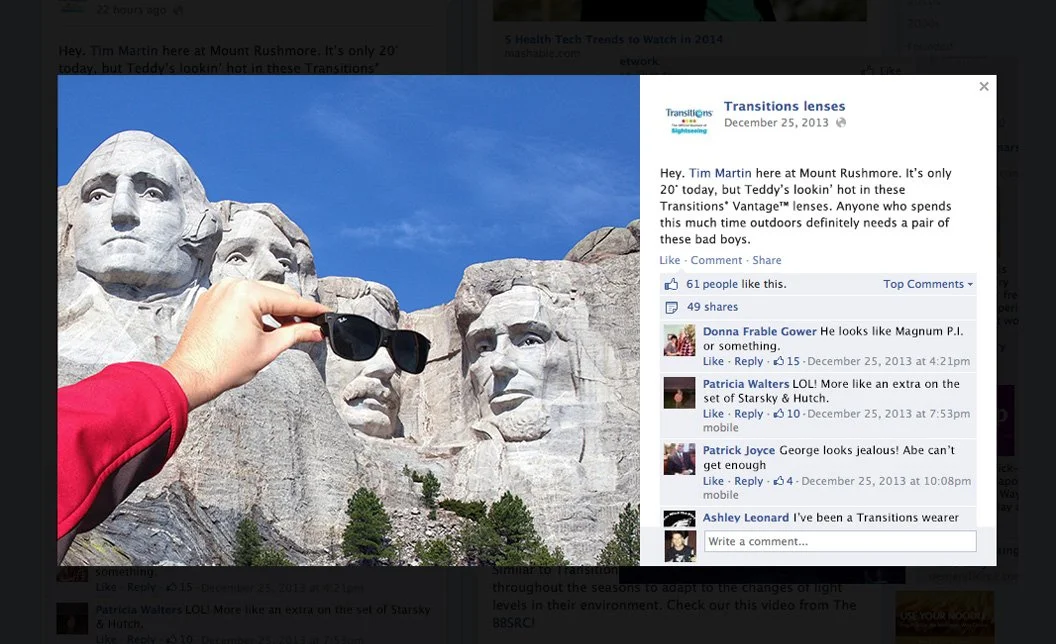Open Donna Frable Gower's profile picture
Viewport: 1056px width, 644px height.
coord(680,340)
